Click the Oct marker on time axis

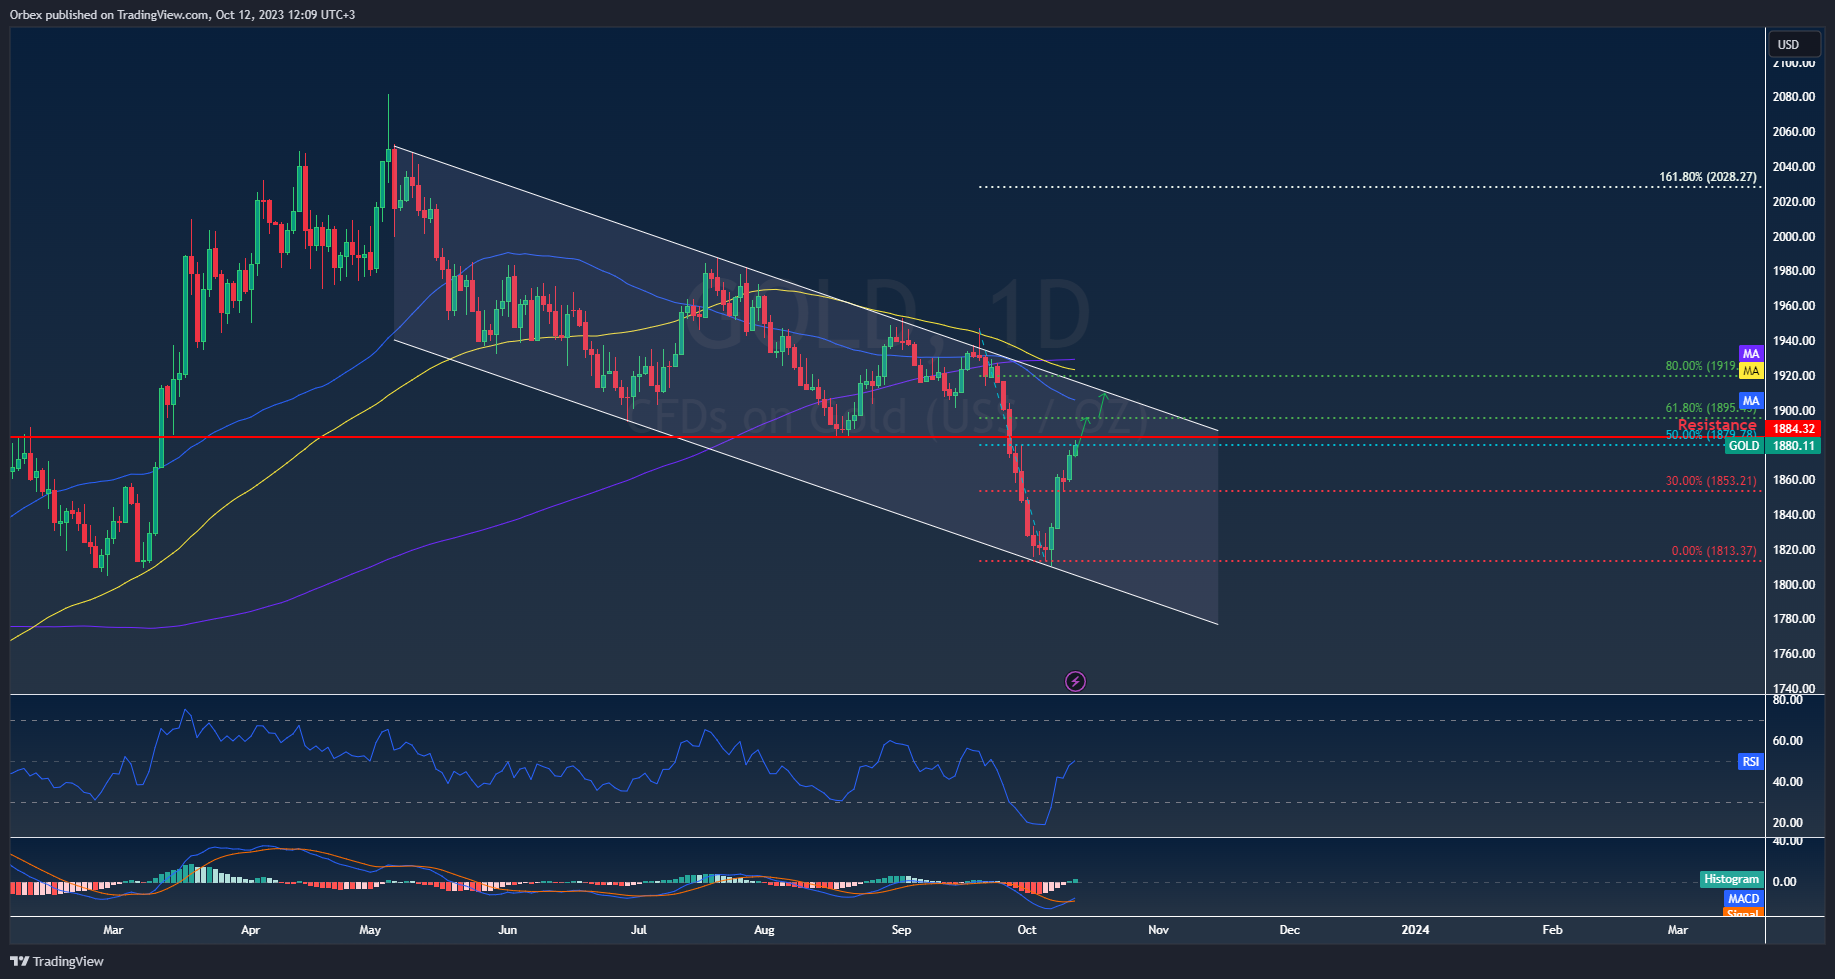[1027, 930]
